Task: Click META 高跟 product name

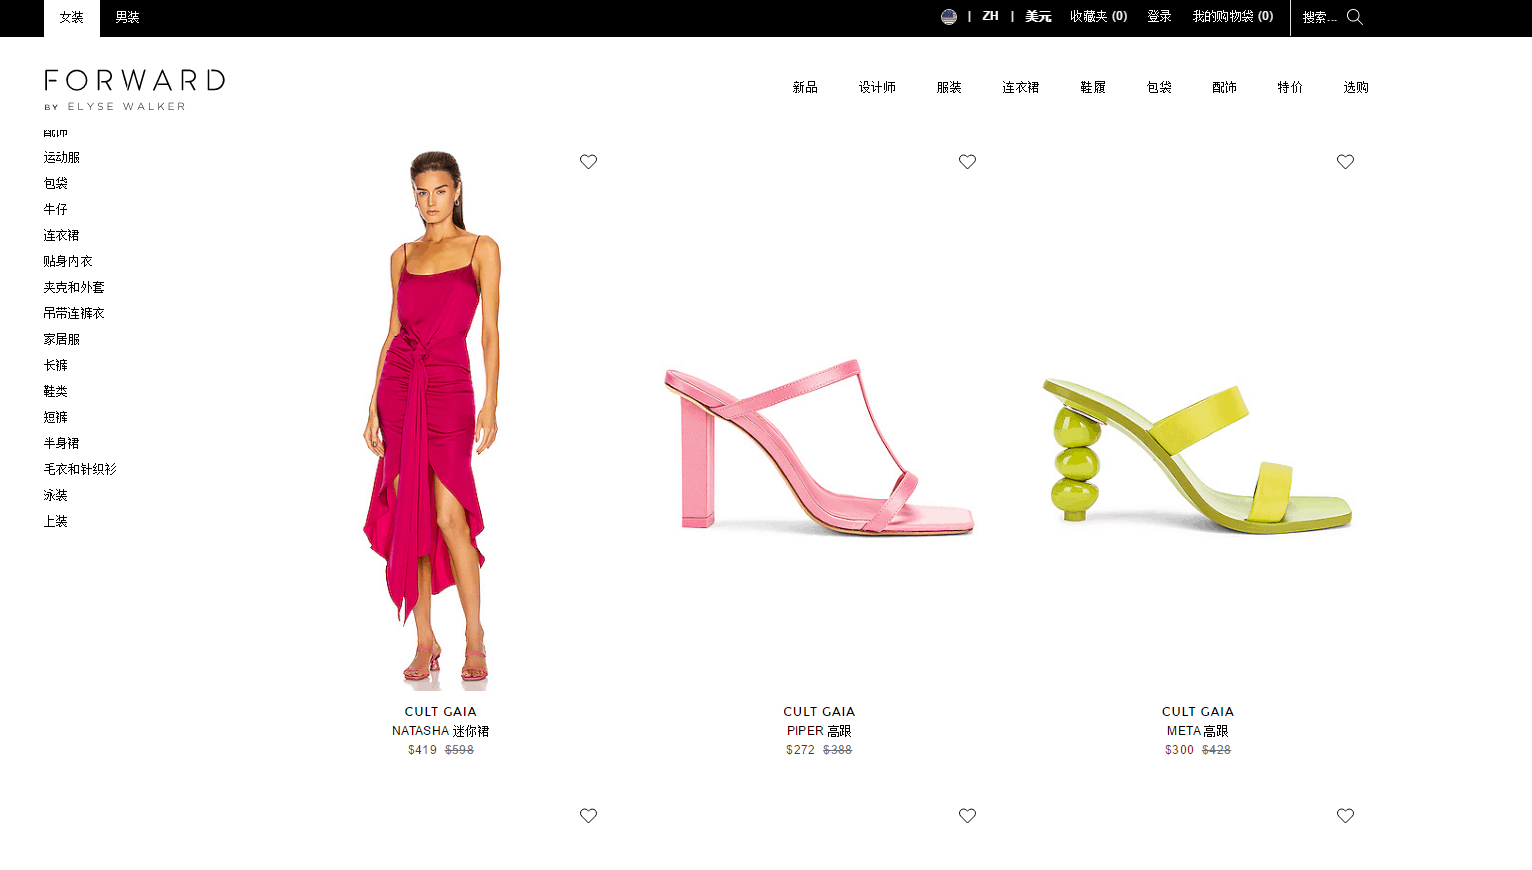Action: tap(1198, 731)
